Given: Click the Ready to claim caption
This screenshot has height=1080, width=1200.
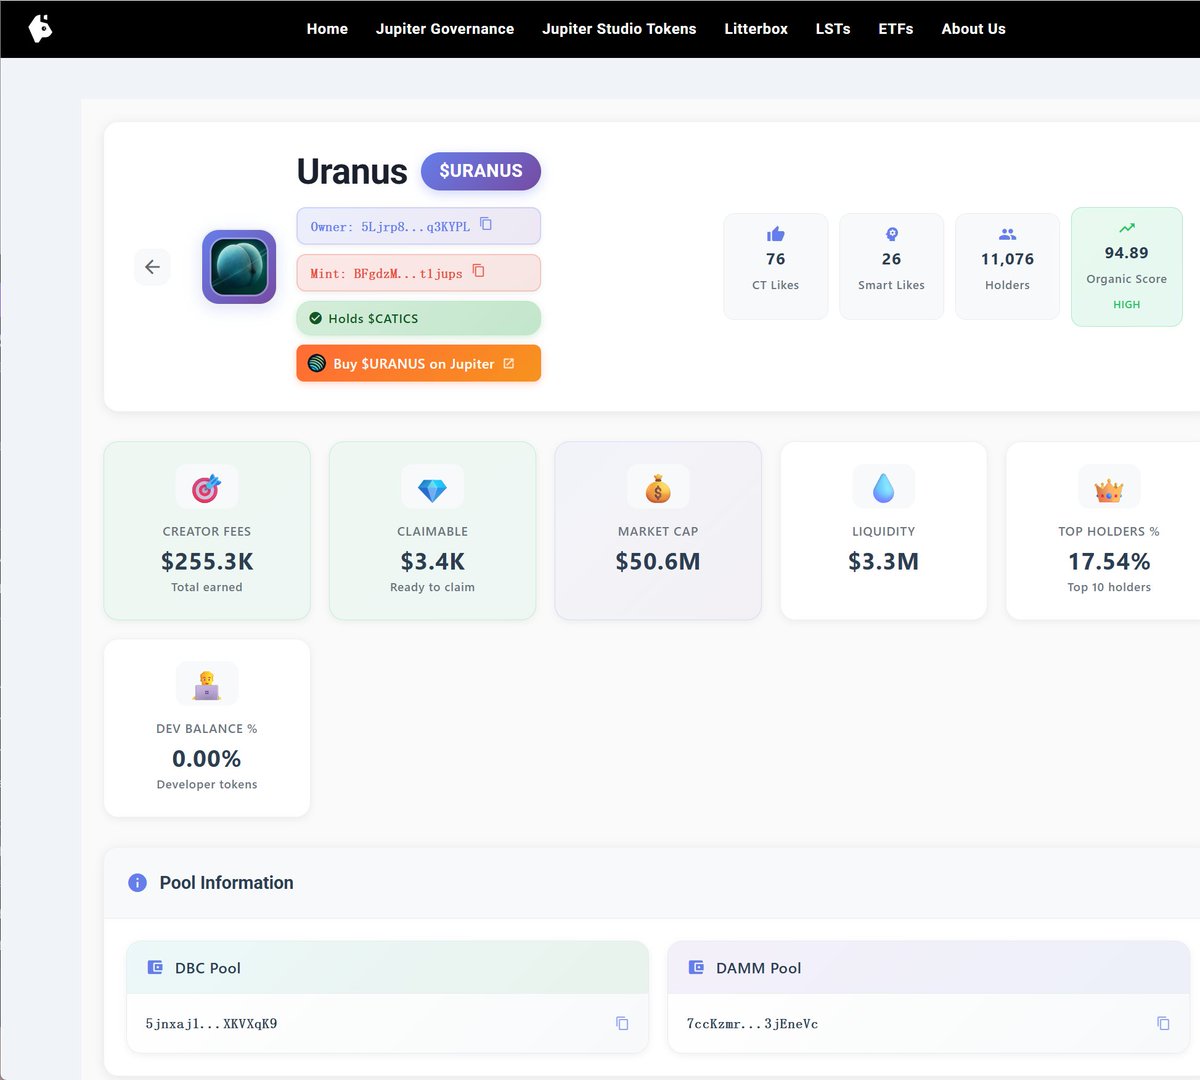Looking at the screenshot, I should [432, 587].
